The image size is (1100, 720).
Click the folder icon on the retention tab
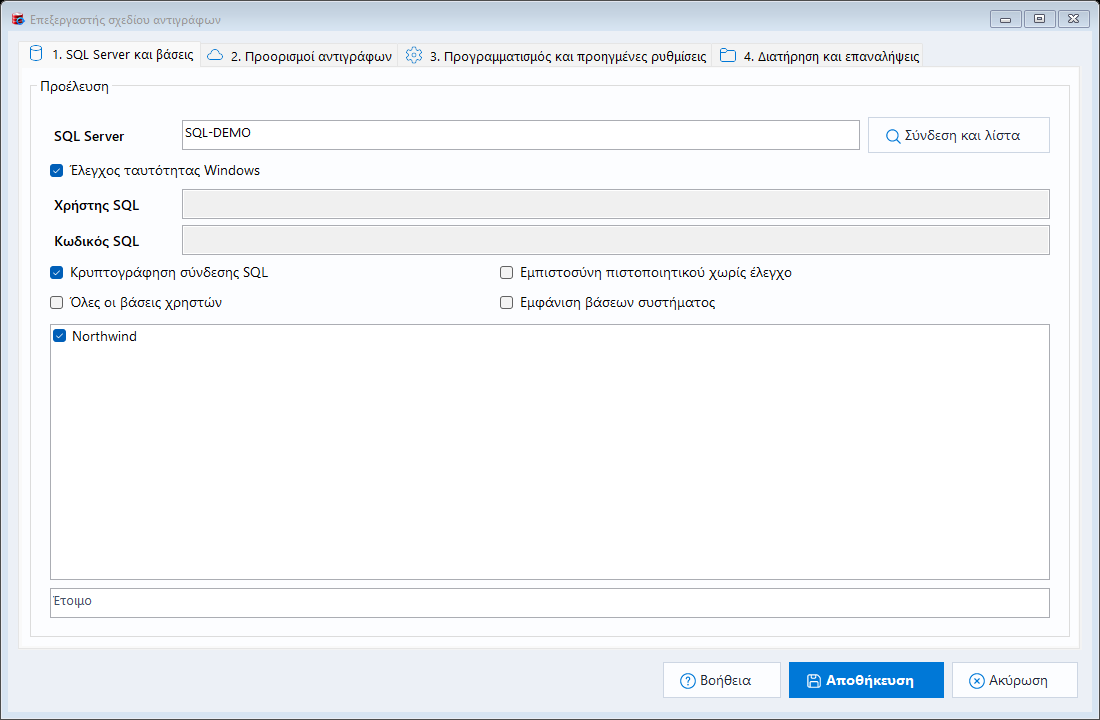(728, 55)
